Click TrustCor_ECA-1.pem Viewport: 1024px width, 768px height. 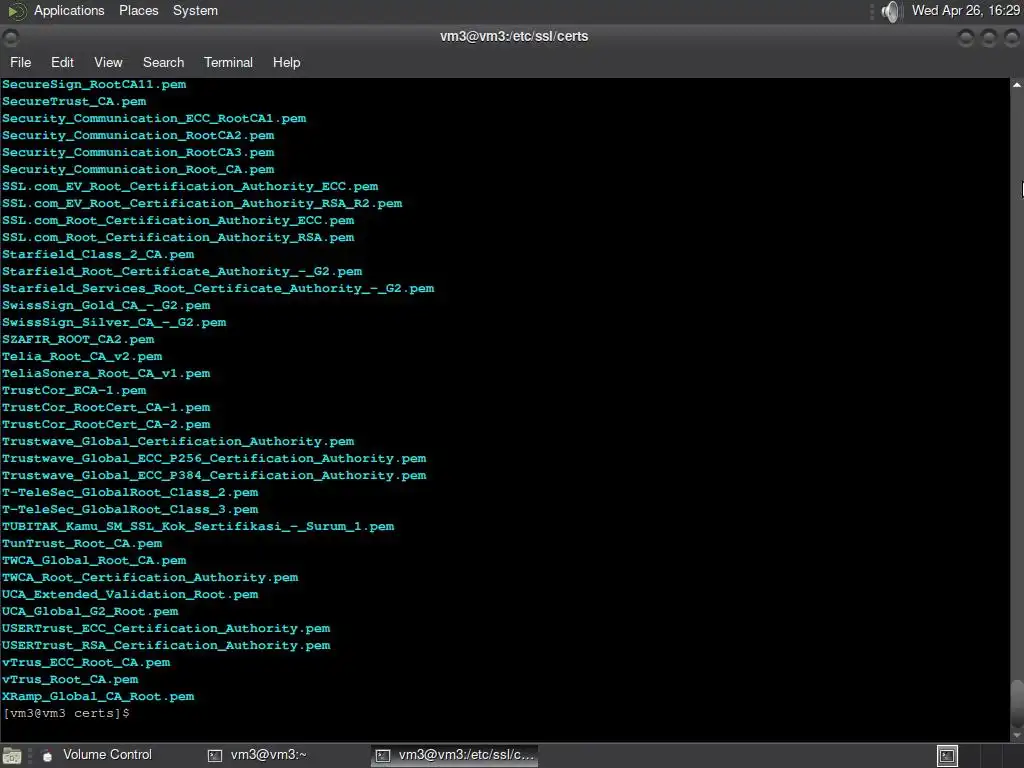point(74,390)
